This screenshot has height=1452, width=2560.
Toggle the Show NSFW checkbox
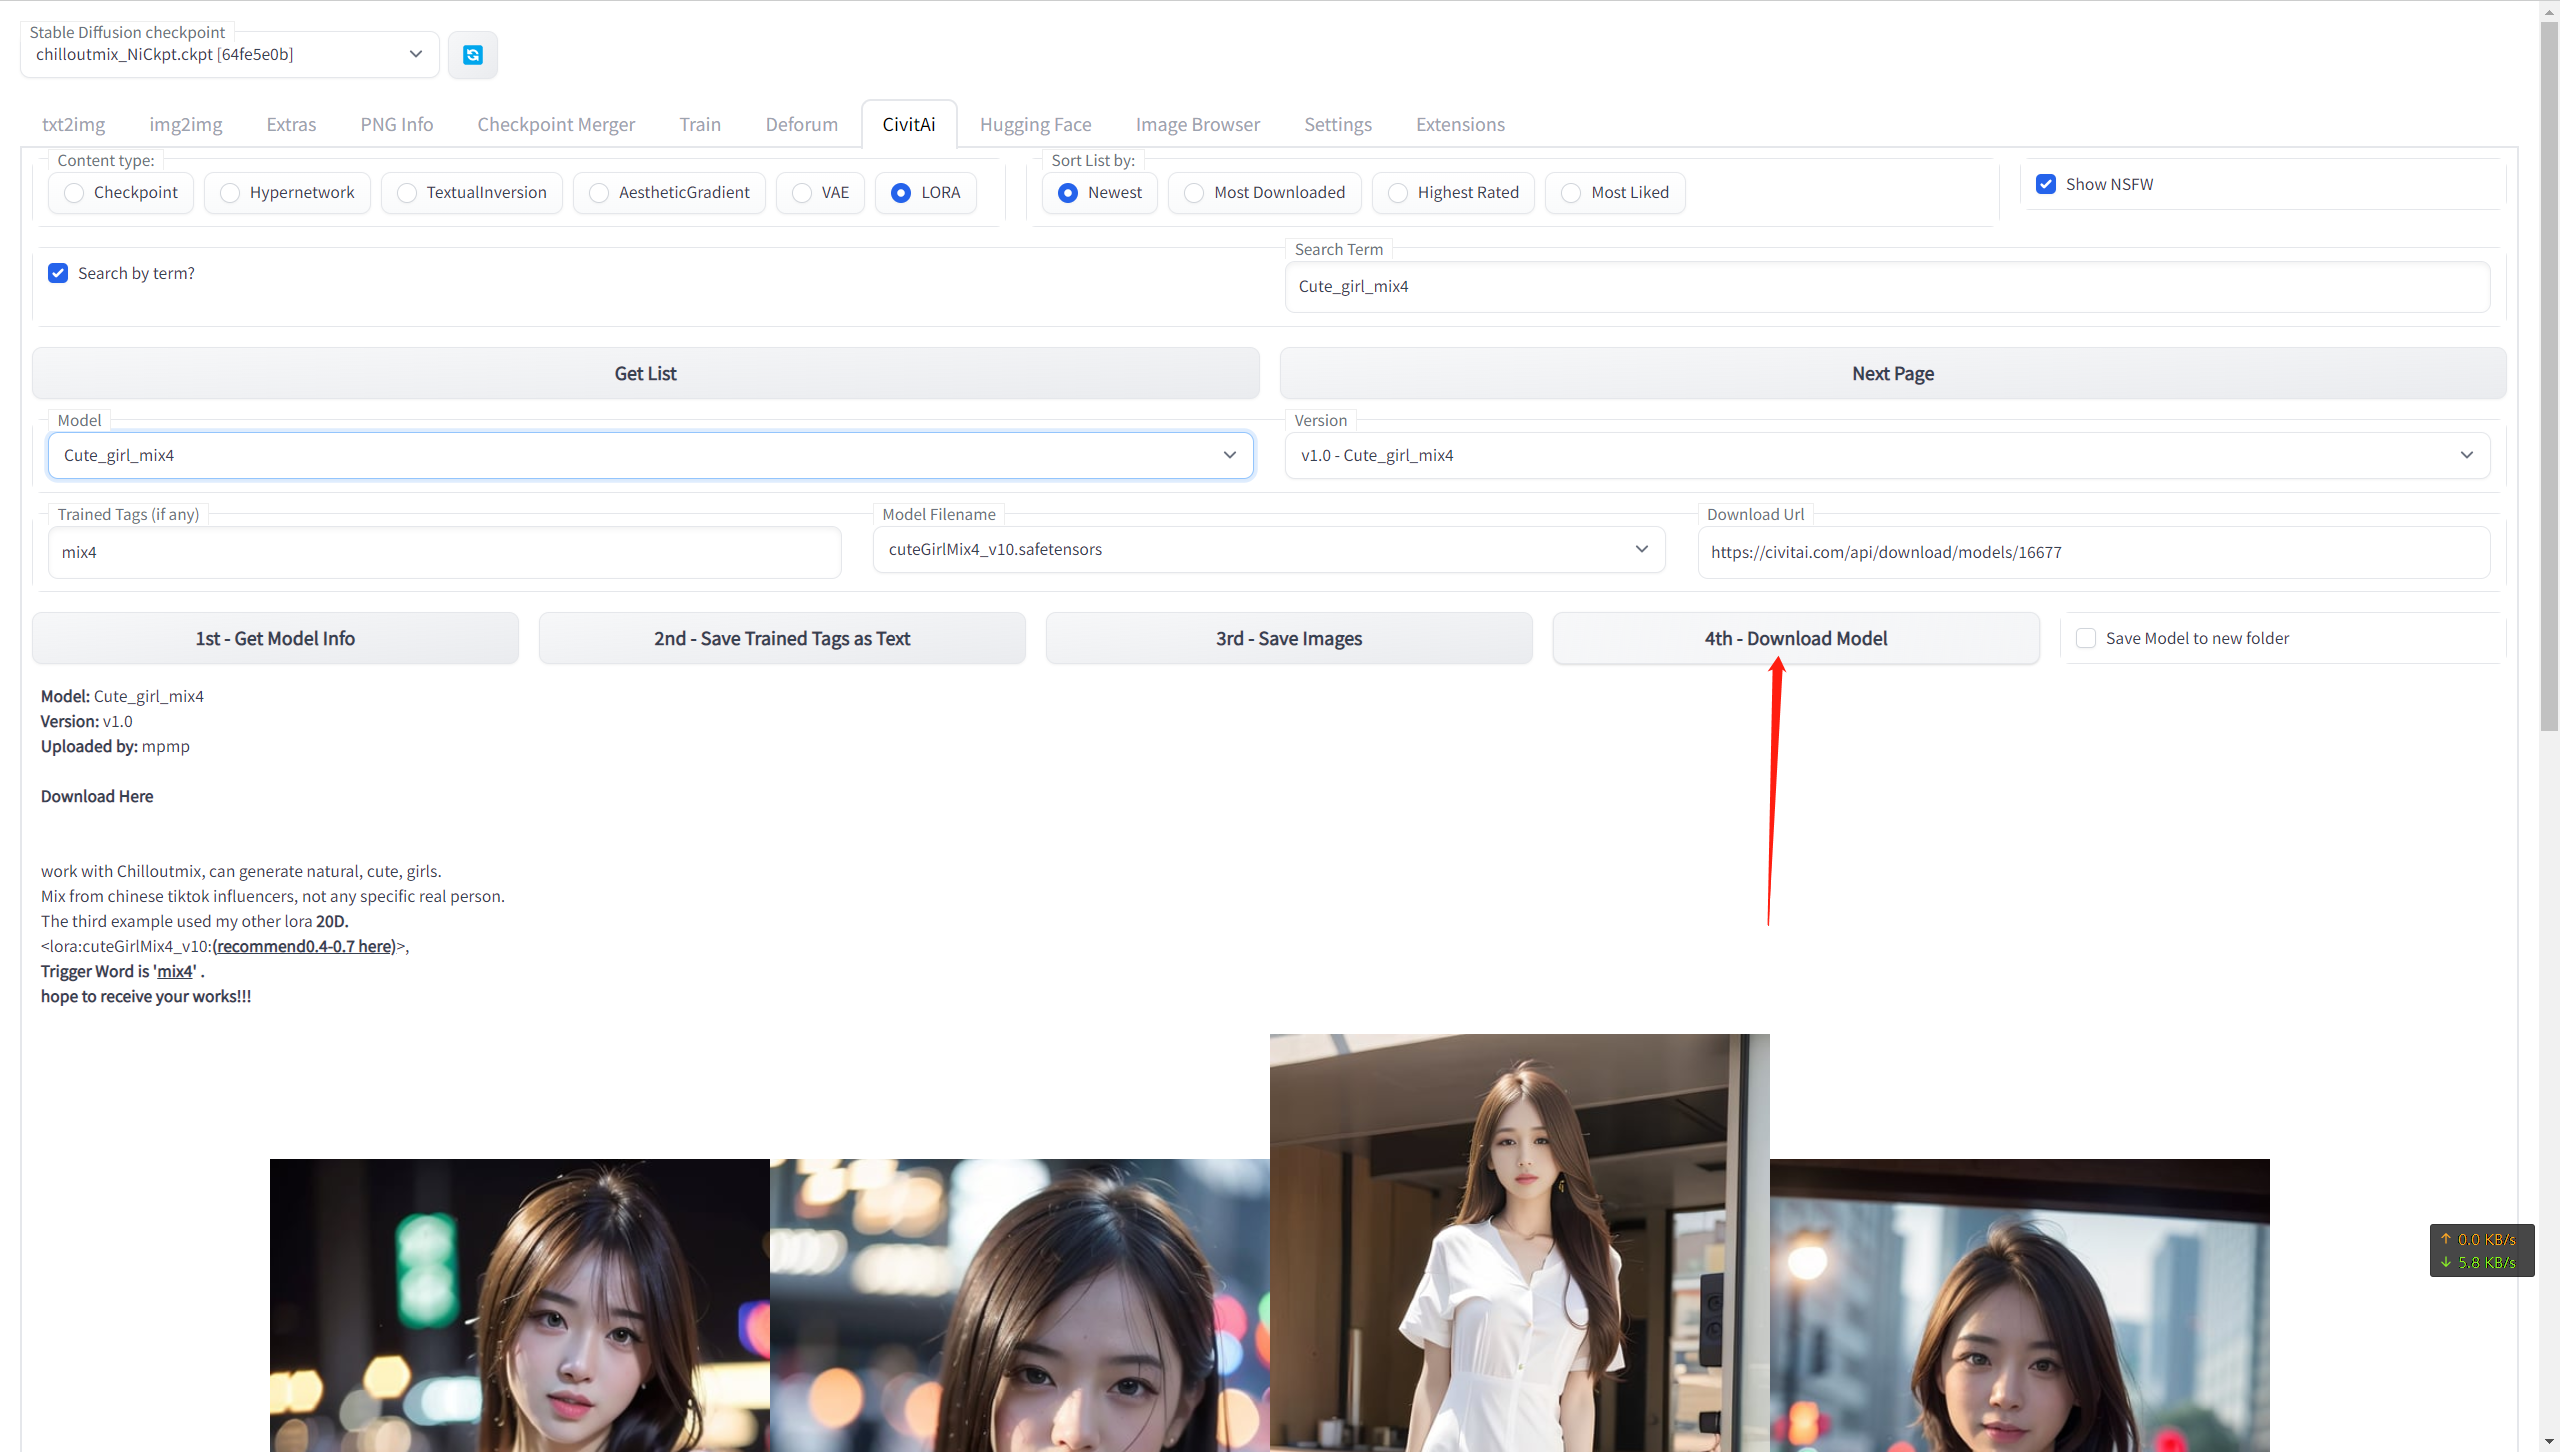[2046, 184]
